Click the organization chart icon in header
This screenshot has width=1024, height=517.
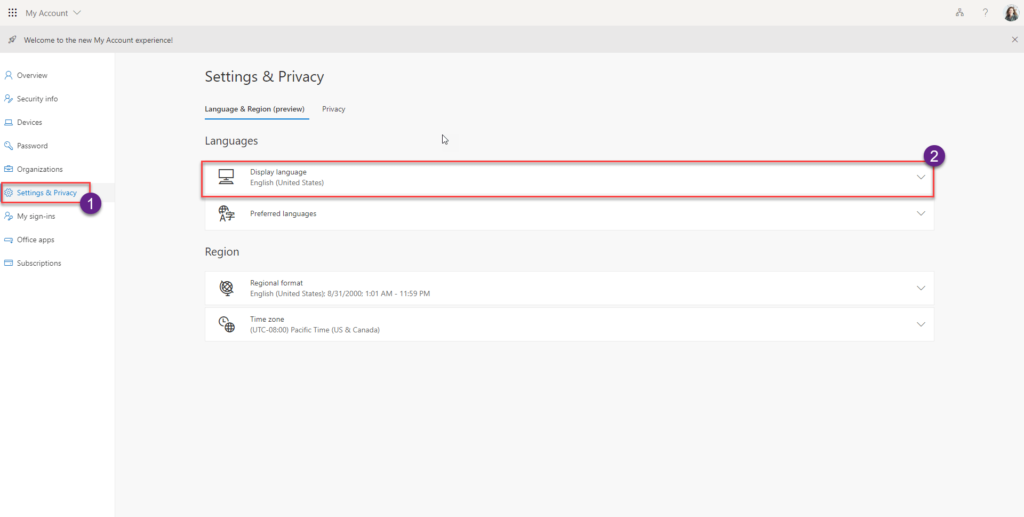959,13
